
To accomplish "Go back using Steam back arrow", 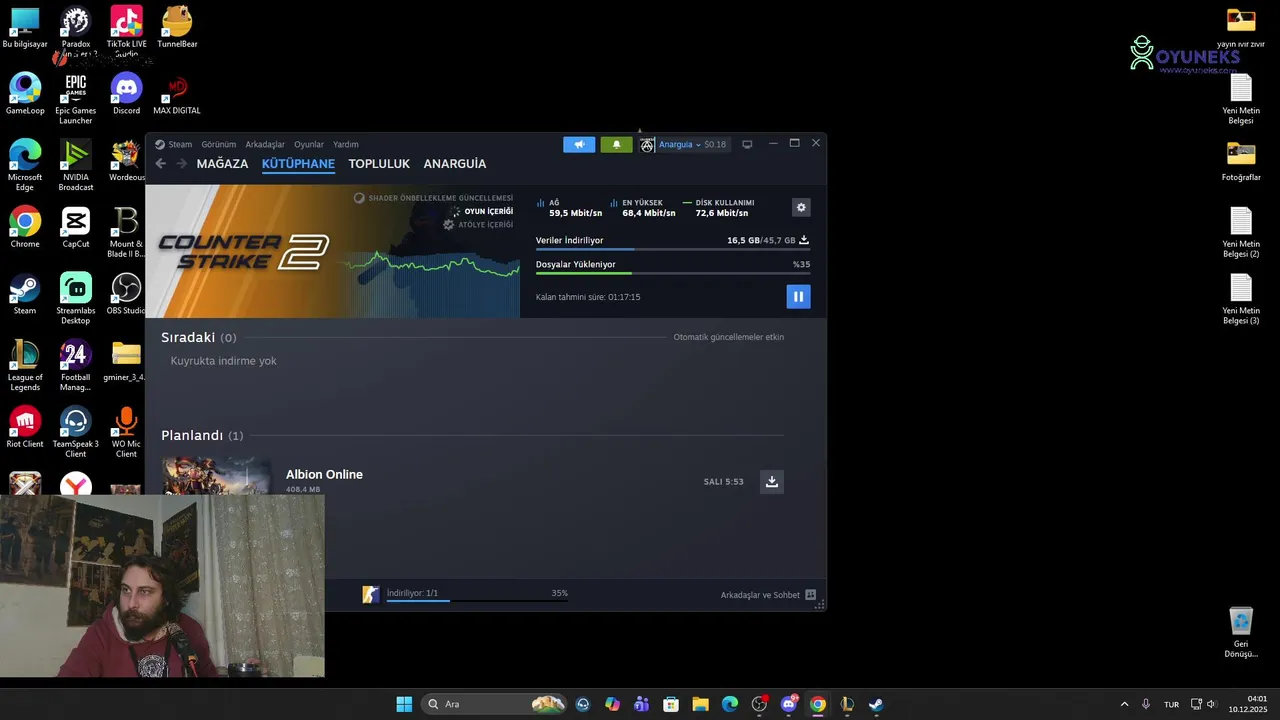I will click(x=161, y=164).
